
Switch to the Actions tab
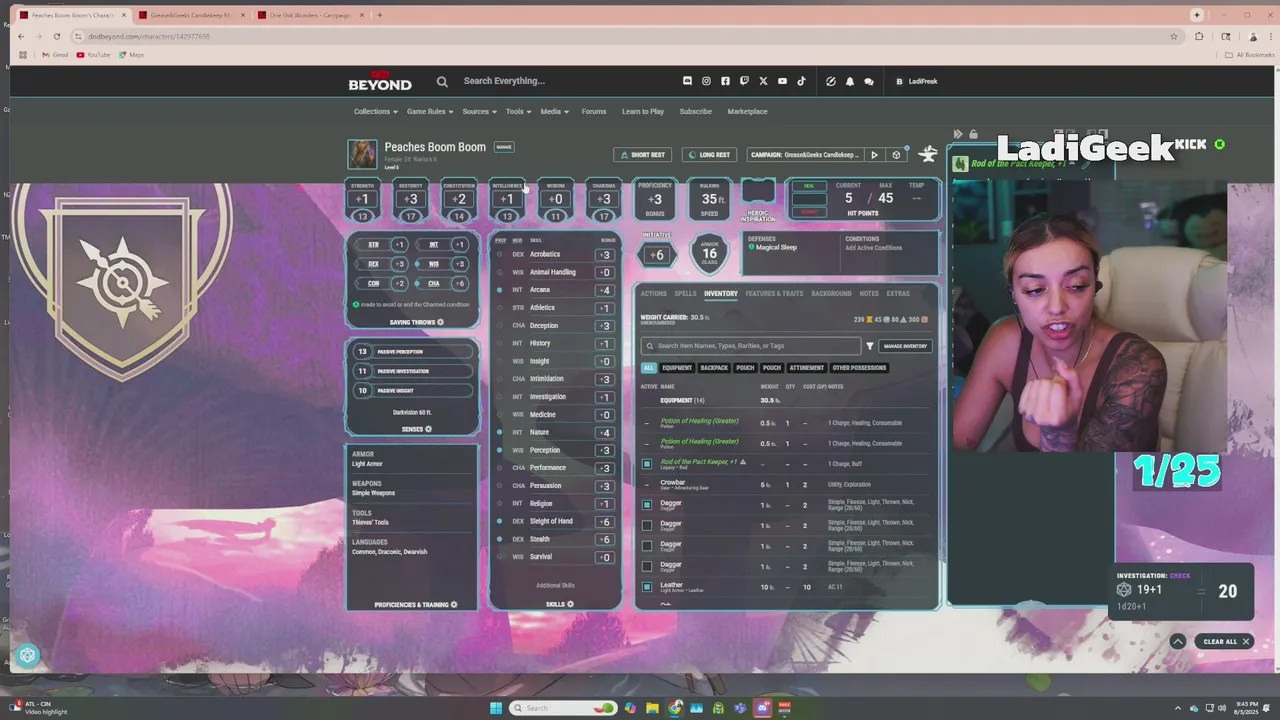pos(653,294)
